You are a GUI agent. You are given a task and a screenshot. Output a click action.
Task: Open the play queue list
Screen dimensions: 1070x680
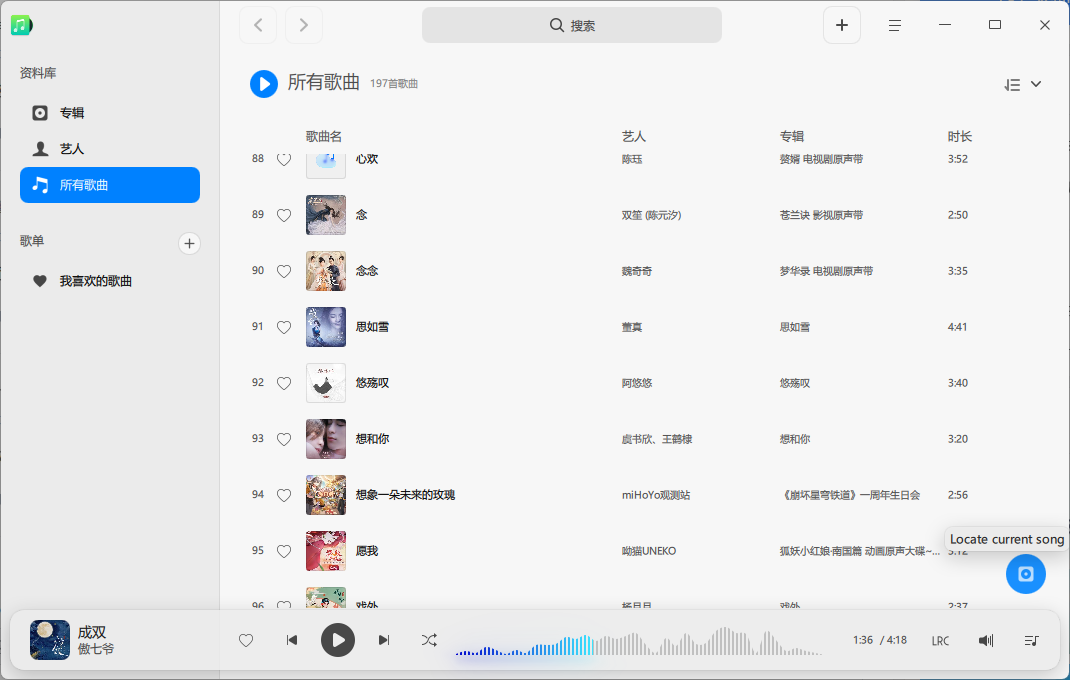[1031, 640]
